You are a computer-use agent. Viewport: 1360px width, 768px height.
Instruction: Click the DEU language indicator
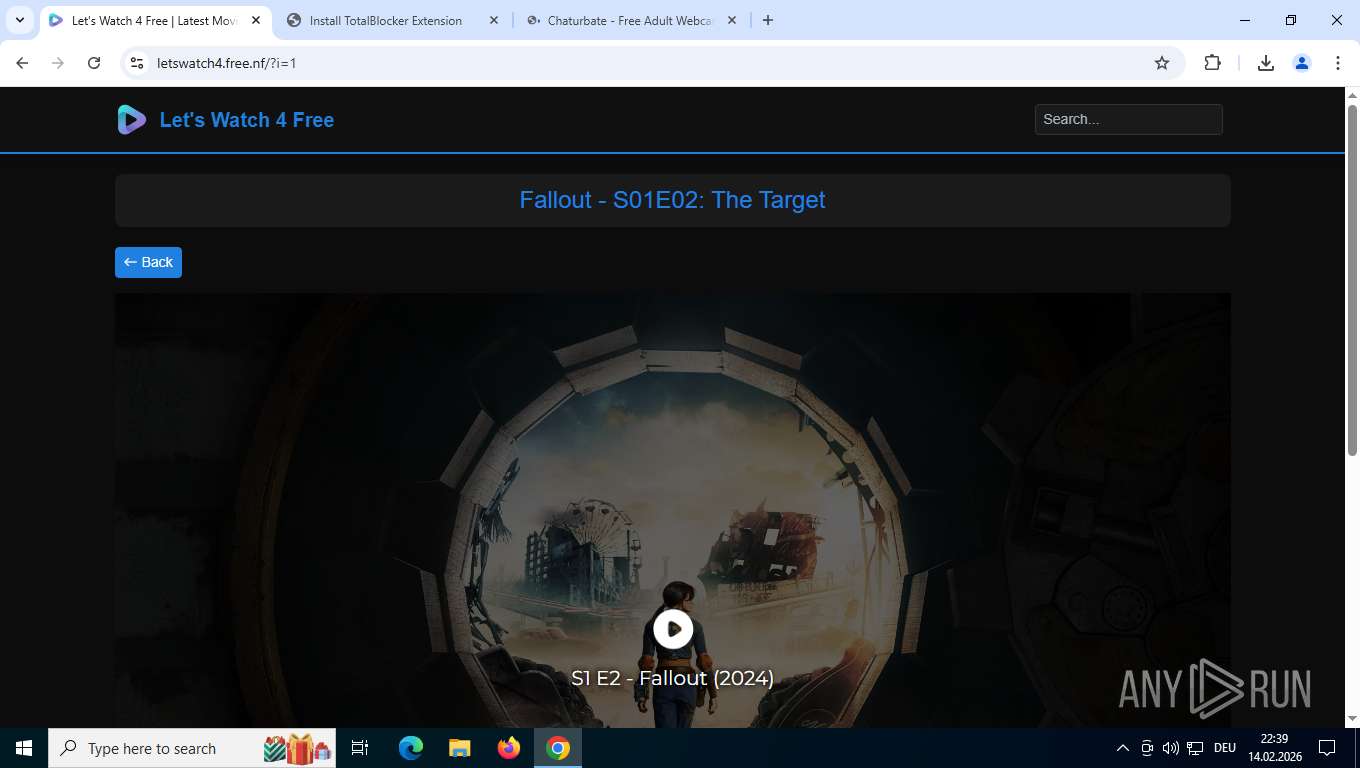tap(1224, 748)
